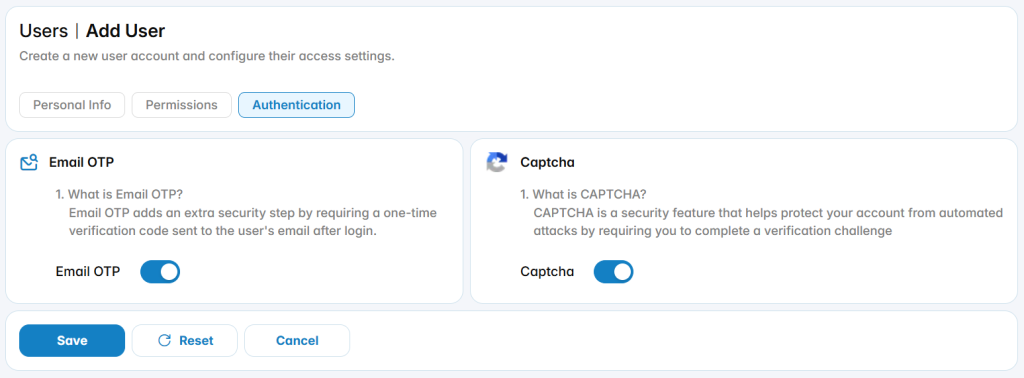Open the Permissions tab
The width and height of the screenshot is (1024, 378).
[182, 105]
